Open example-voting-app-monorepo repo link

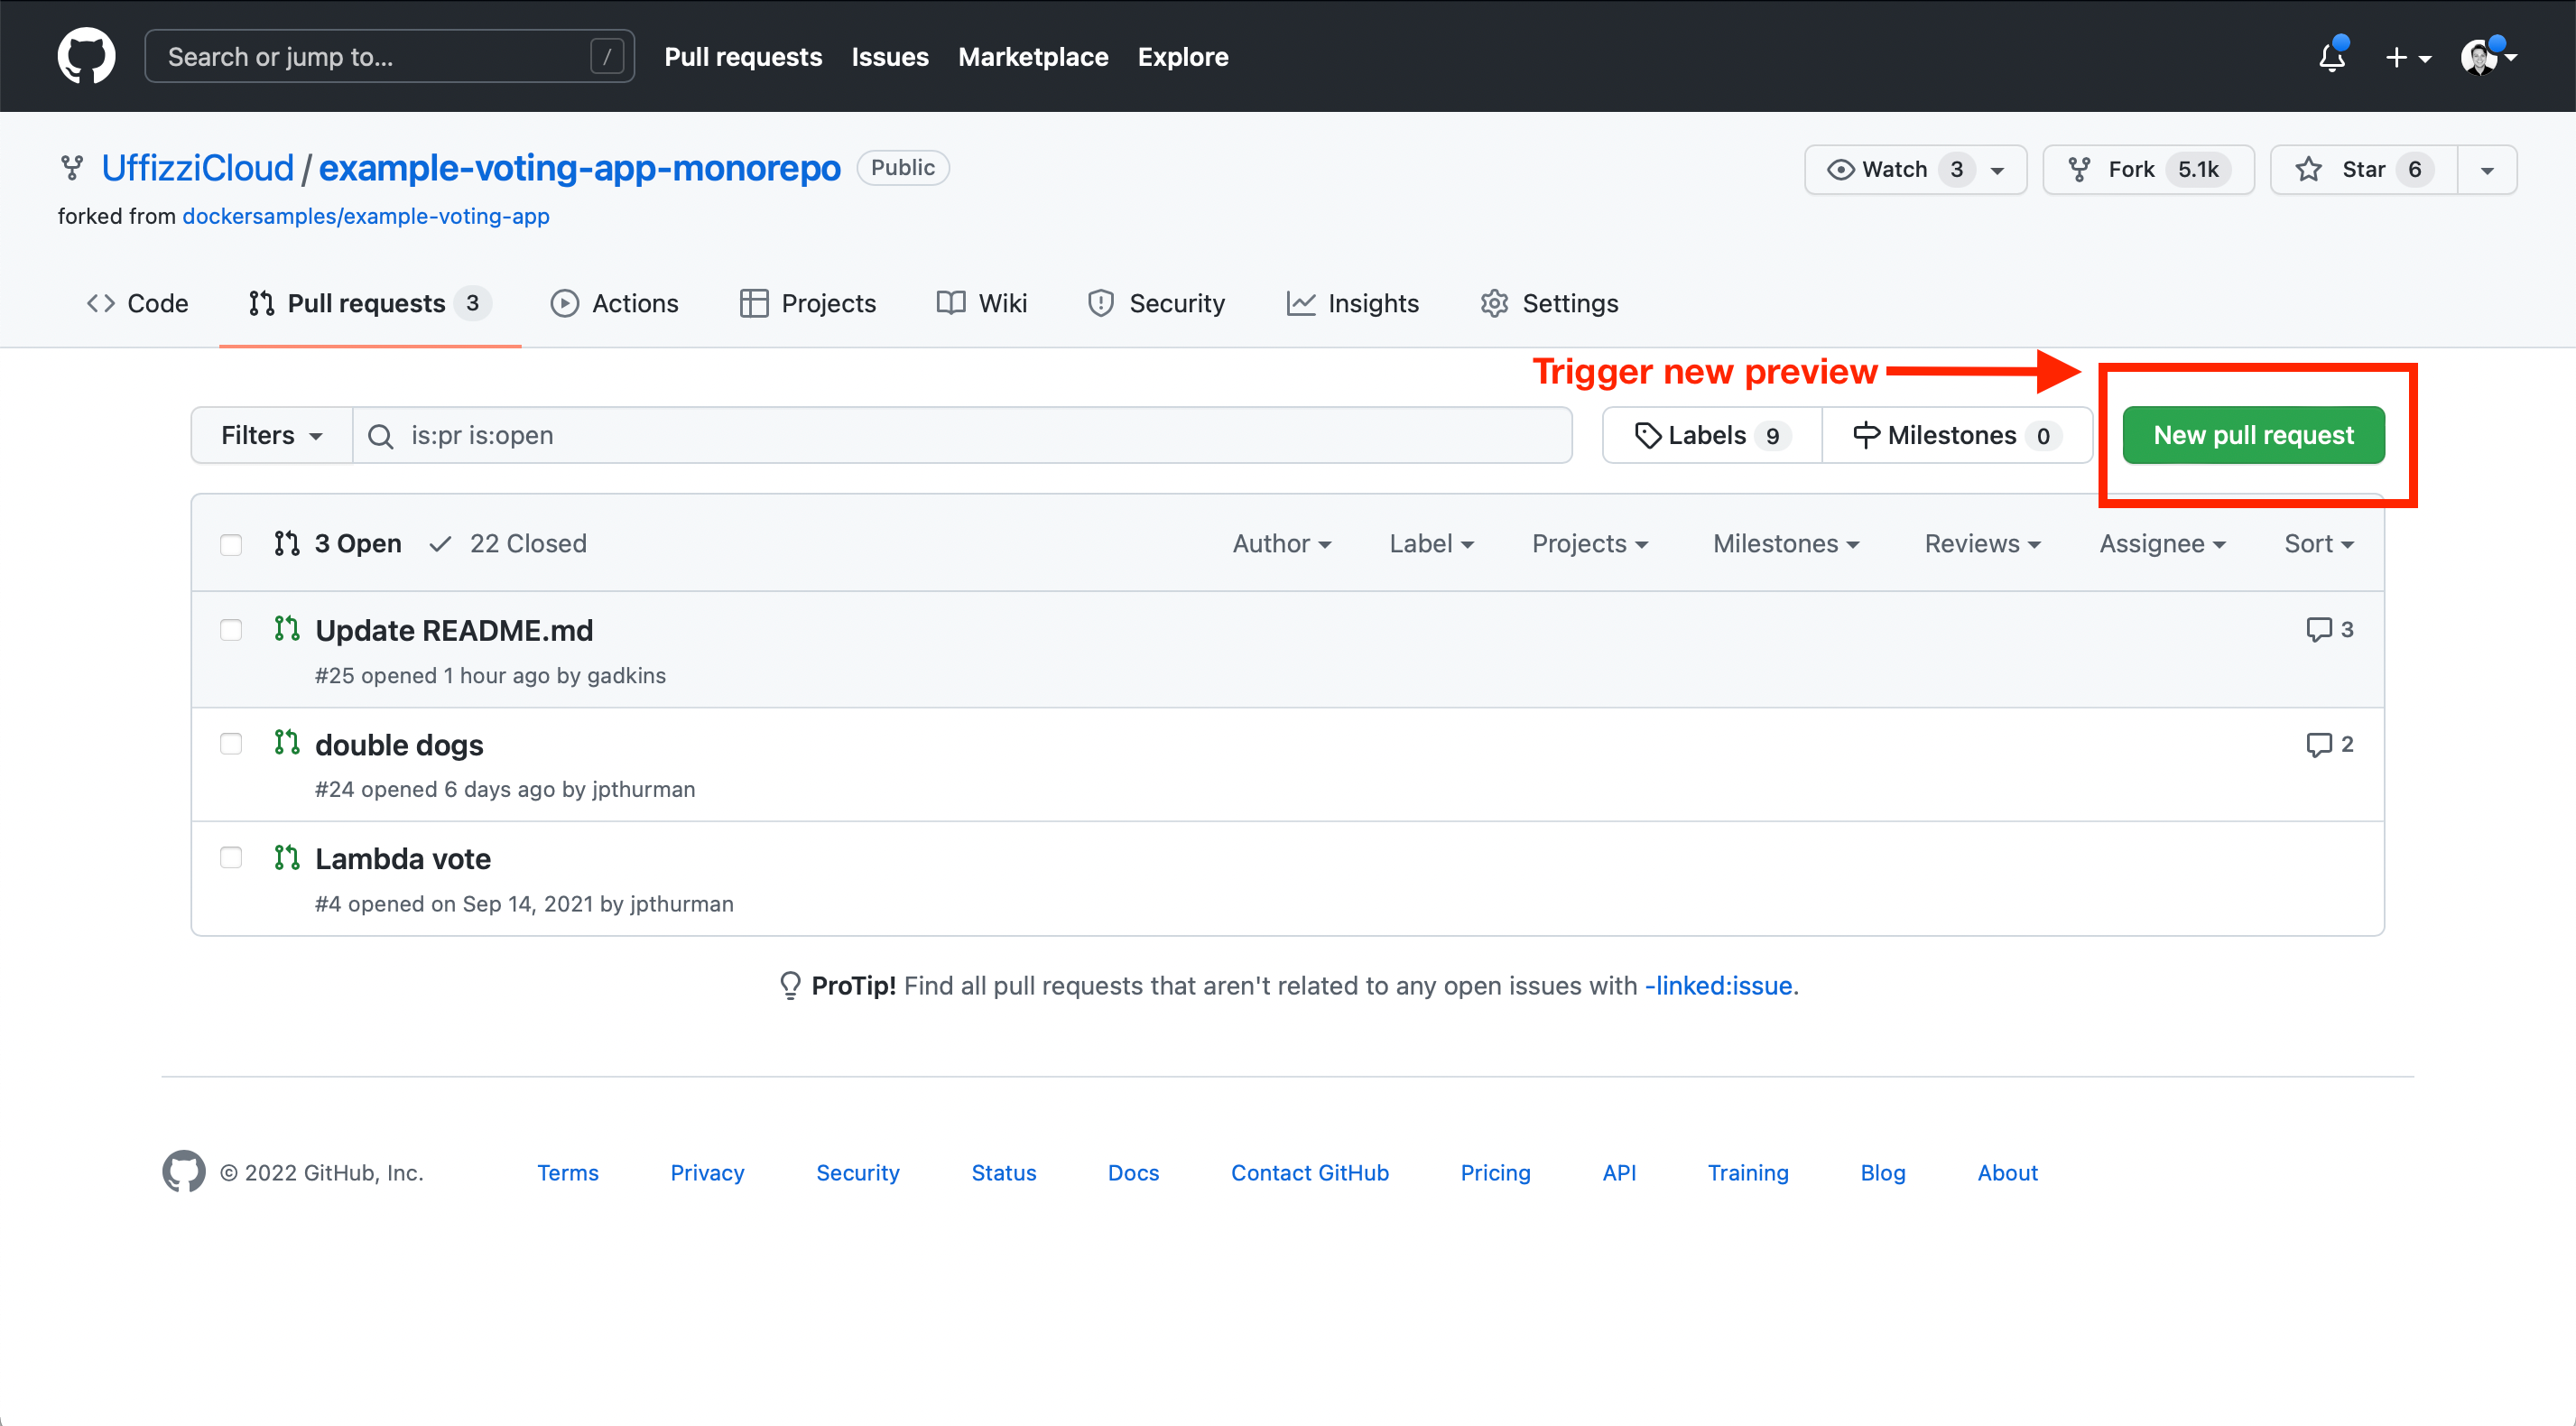[580, 168]
